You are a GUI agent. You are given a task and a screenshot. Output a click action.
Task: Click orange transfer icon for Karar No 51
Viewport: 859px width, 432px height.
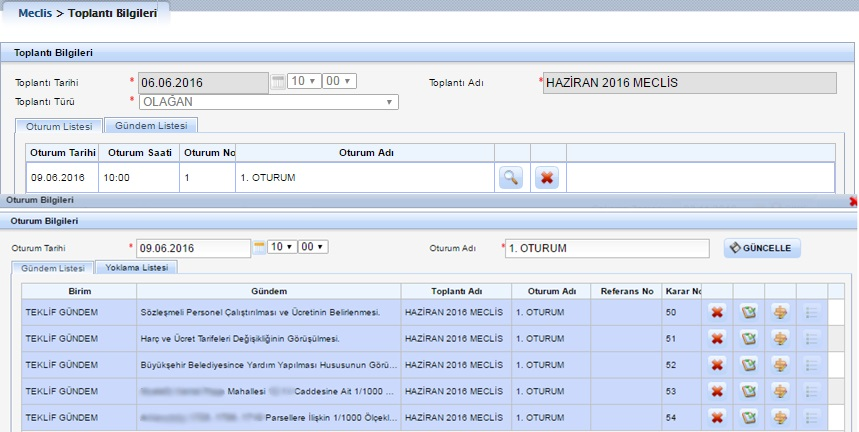tap(780, 338)
